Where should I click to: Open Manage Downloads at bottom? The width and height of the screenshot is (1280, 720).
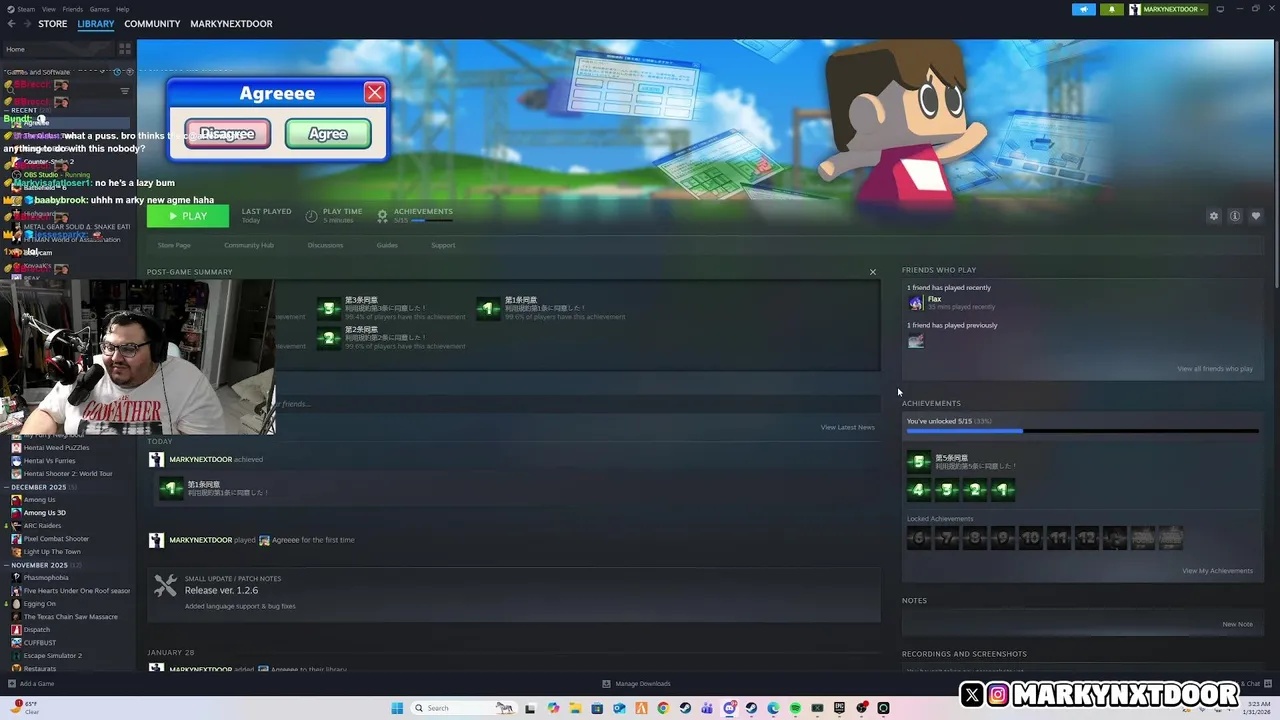pyautogui.click(x=636, y=684)
